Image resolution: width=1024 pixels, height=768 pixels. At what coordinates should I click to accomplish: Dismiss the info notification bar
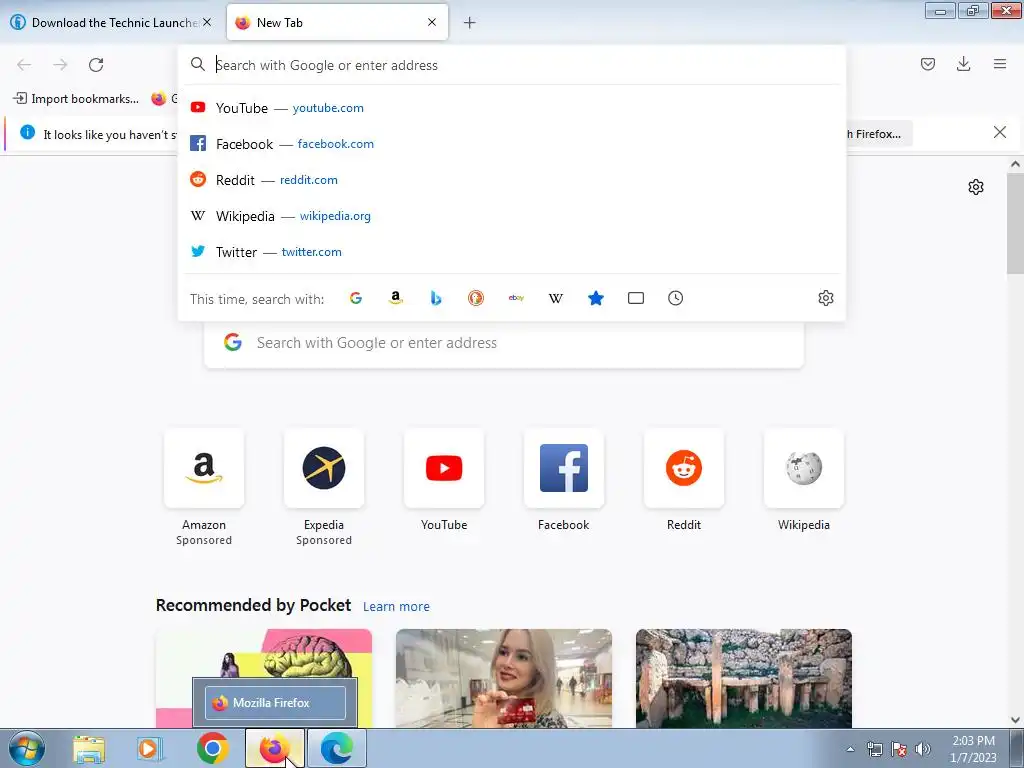pyautogui.click(x=999, y=133)
